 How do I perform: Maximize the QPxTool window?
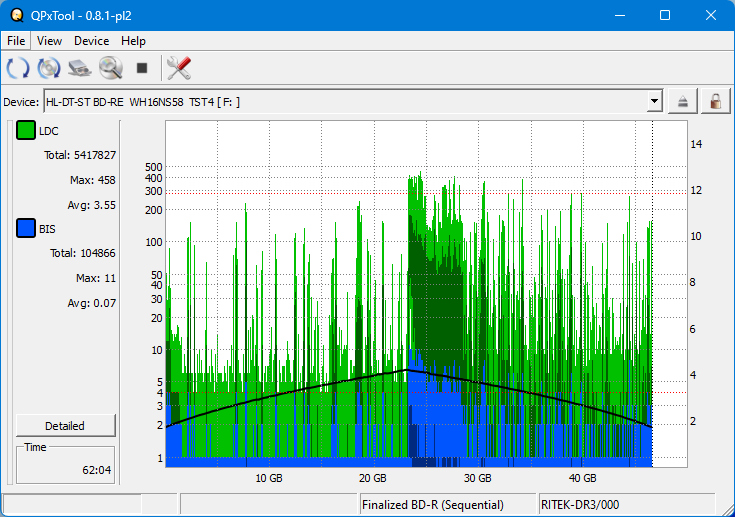(665, 15)
